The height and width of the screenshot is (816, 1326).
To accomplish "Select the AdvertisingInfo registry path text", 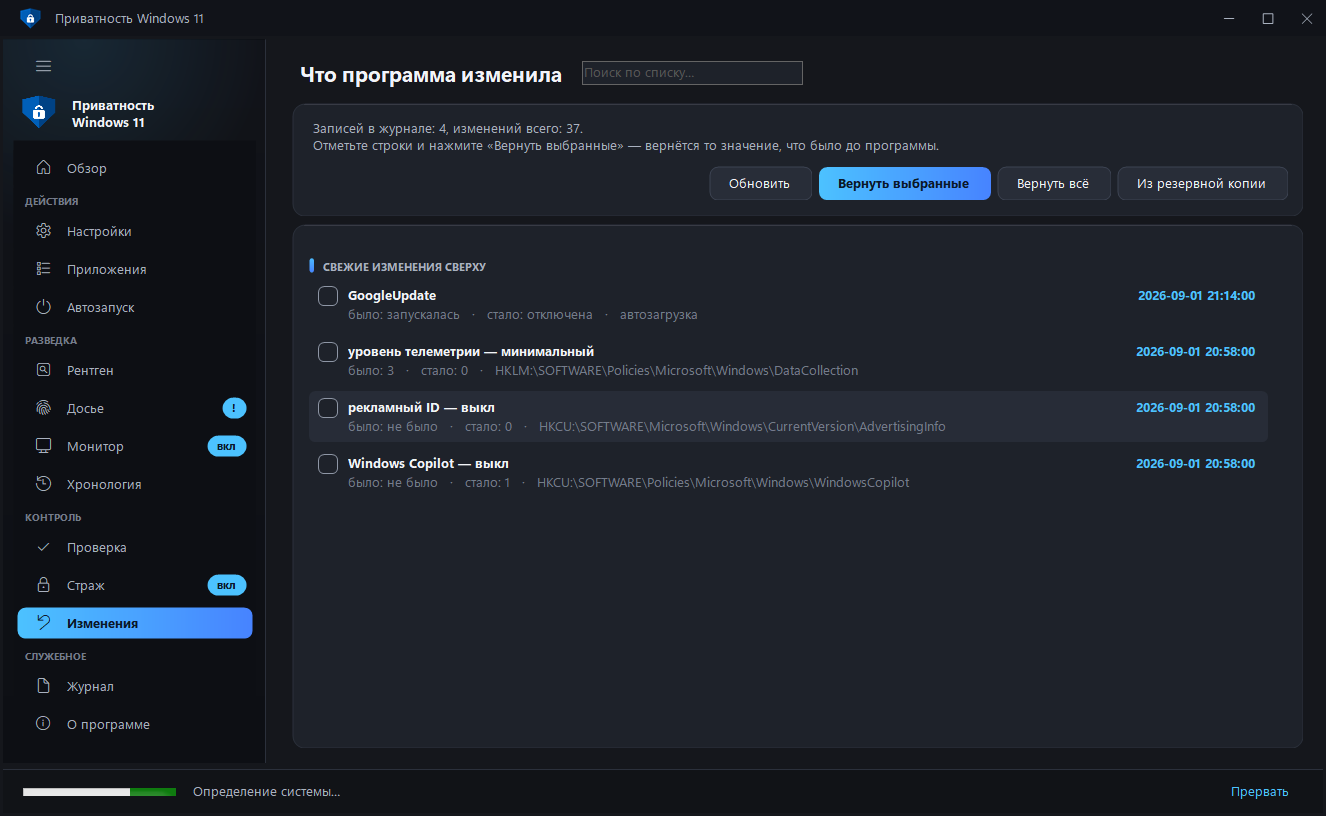I will [742, 426].
